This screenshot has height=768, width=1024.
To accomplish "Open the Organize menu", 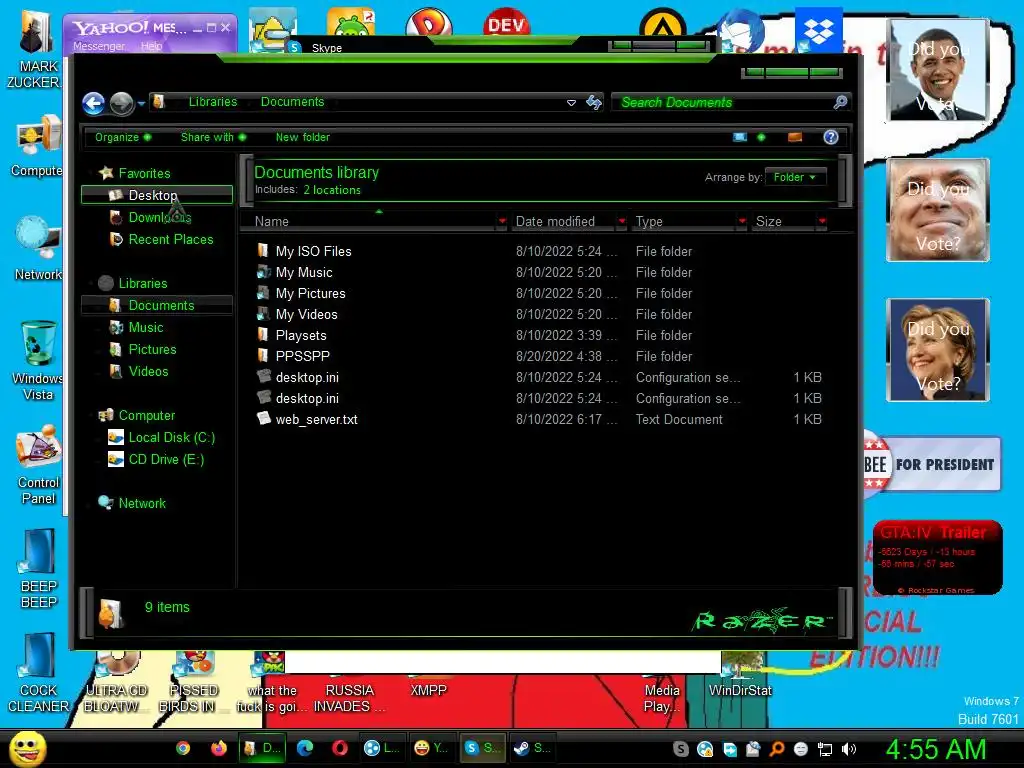I will point(123,137).
